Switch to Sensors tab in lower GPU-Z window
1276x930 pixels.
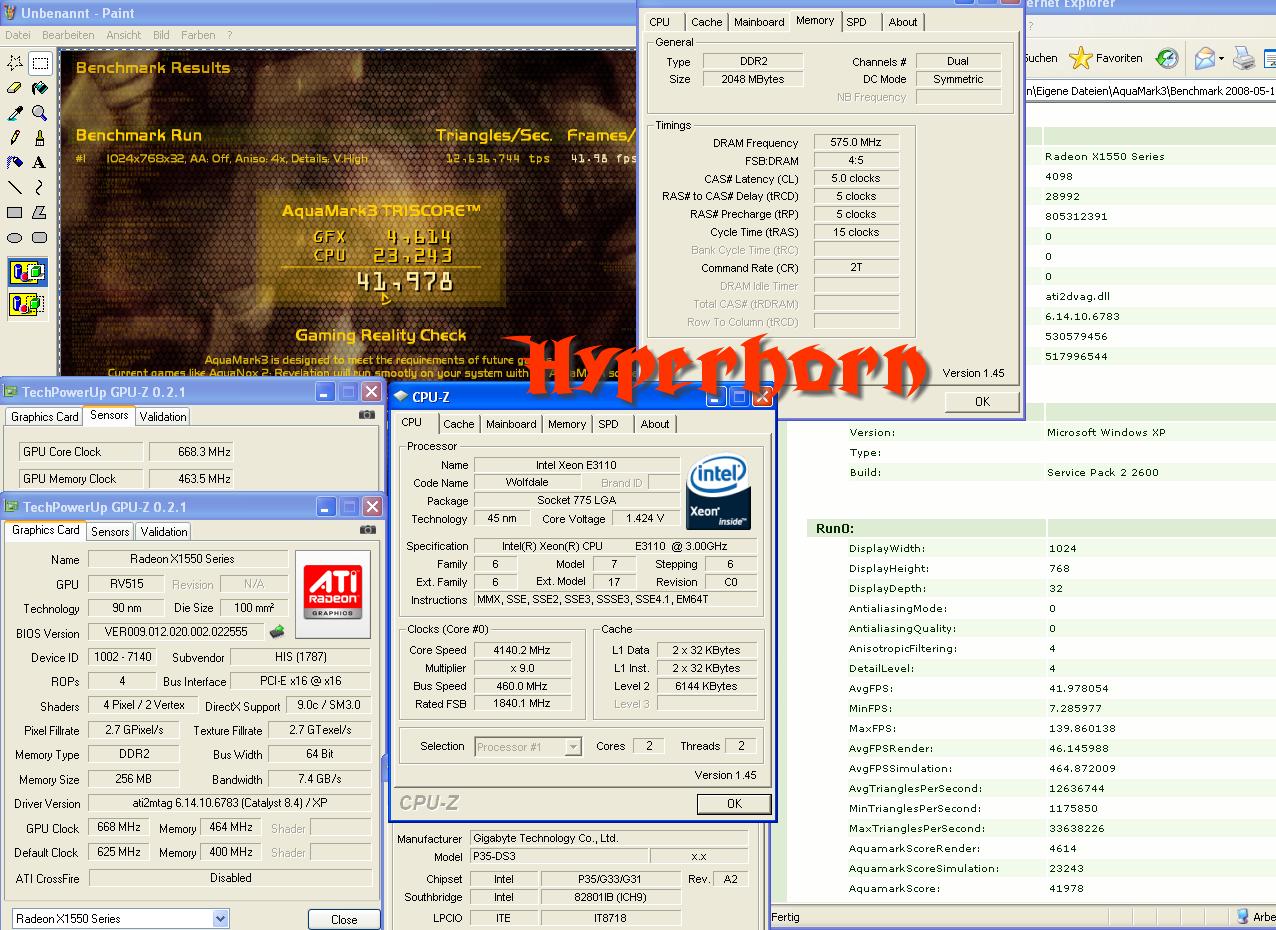[110, 532]
